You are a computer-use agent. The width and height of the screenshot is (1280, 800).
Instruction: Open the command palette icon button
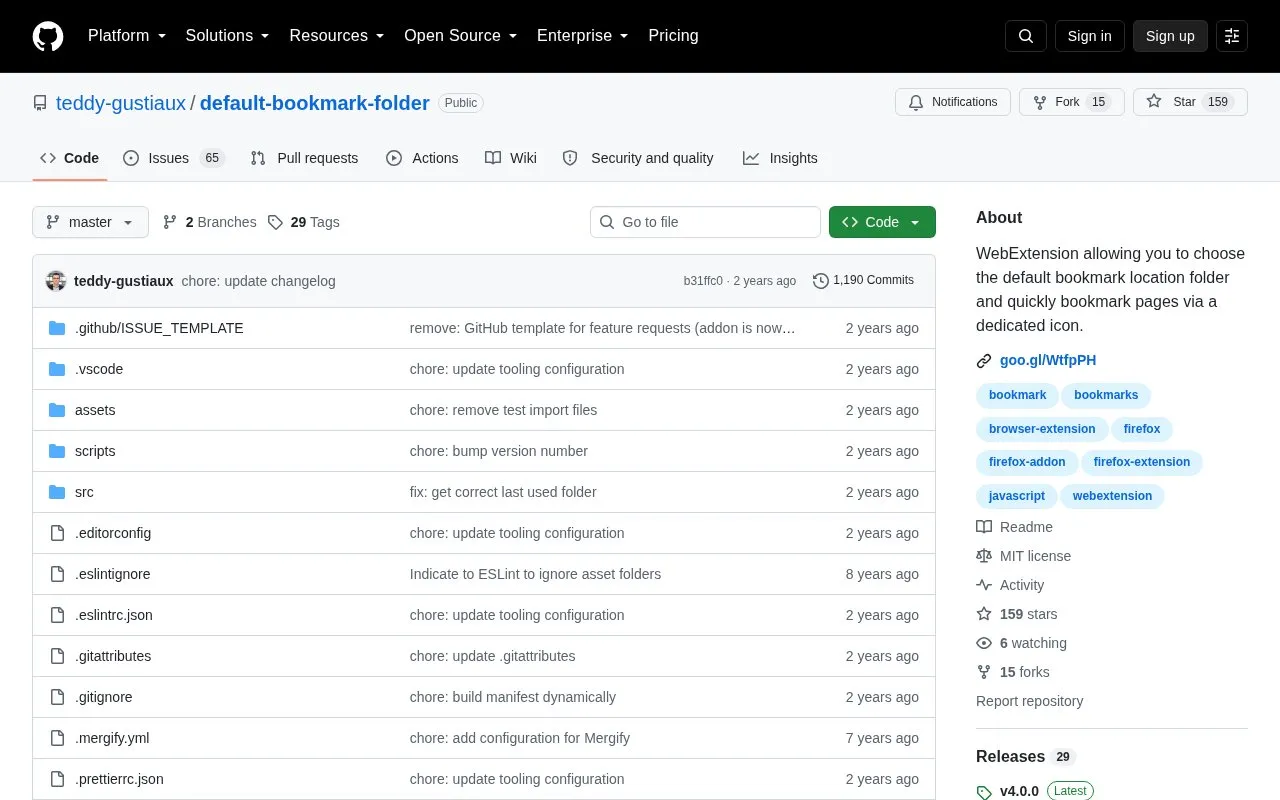tap(1232, 36)
